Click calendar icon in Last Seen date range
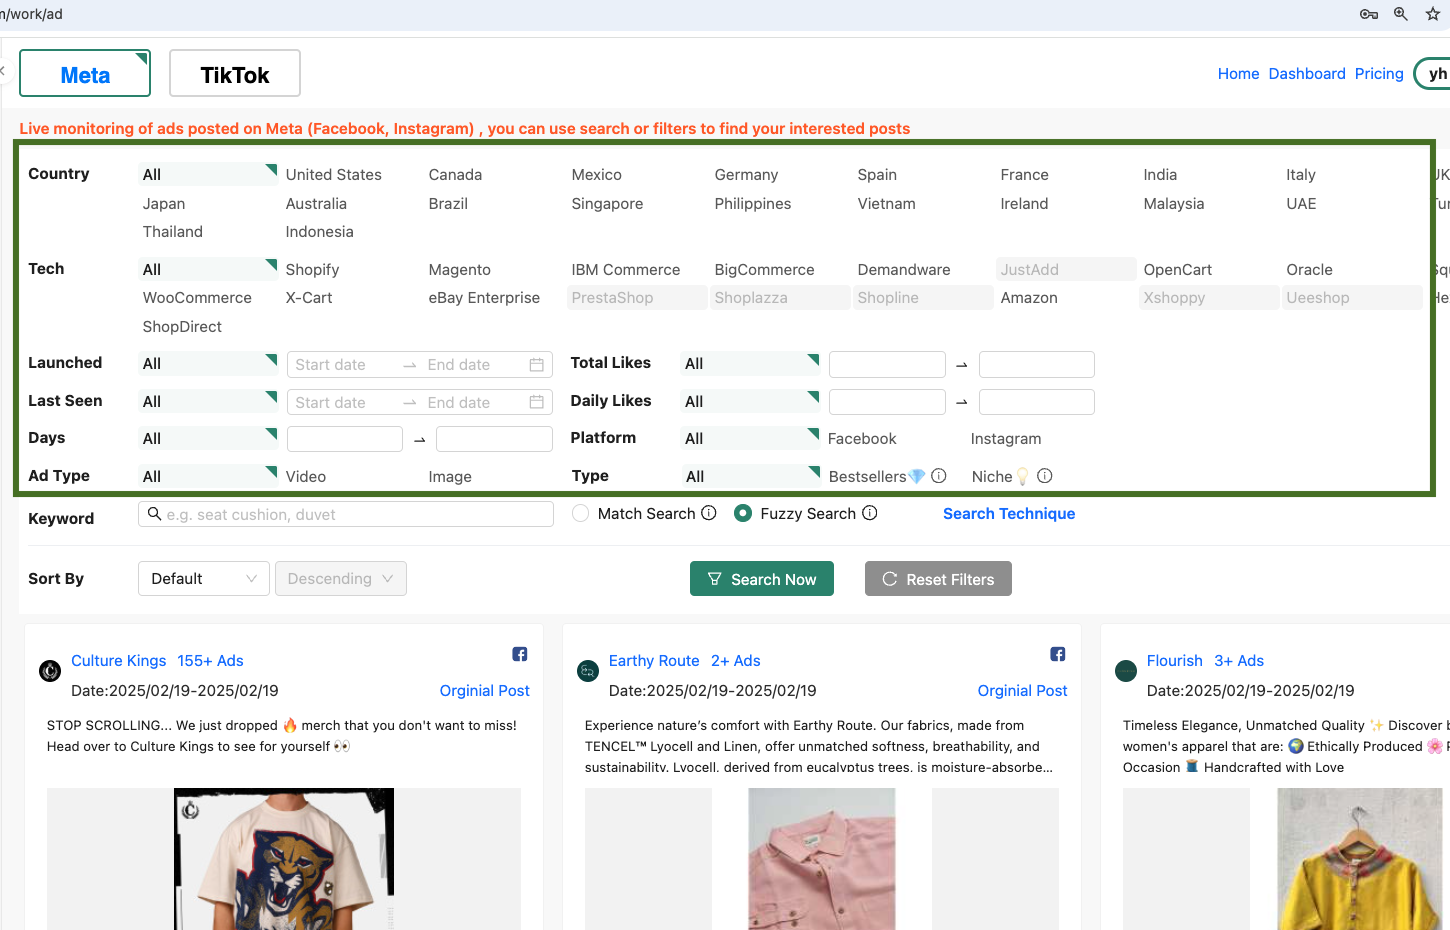The height and width of the screenshot is (930, 1450). (536, 402)
